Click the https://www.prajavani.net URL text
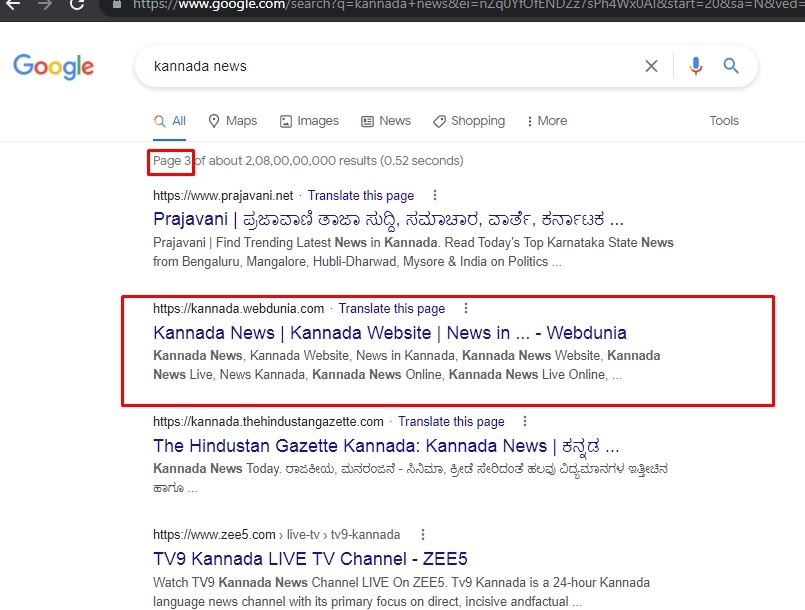 pyautogui.click(x=223, y=196)
